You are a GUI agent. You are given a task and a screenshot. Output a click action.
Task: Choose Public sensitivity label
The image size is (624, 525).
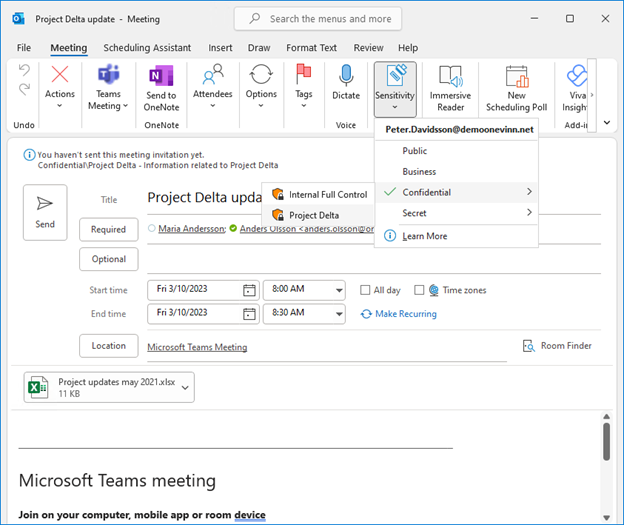point(414,150)
